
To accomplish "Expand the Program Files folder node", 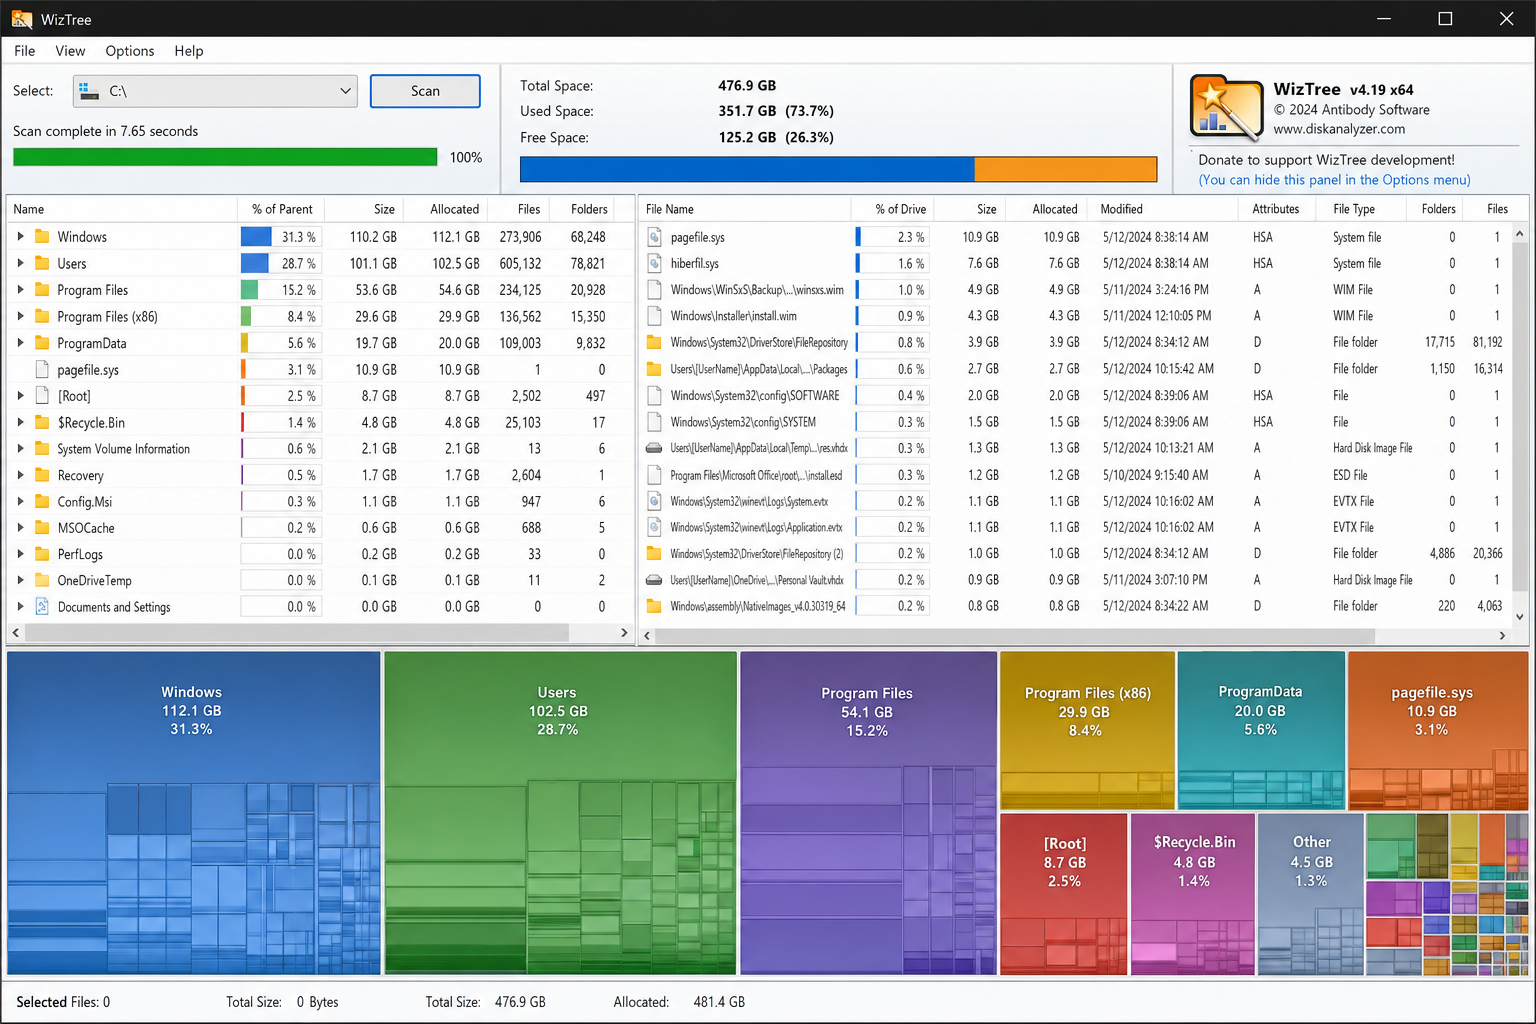I will click(x=20, y=290).
